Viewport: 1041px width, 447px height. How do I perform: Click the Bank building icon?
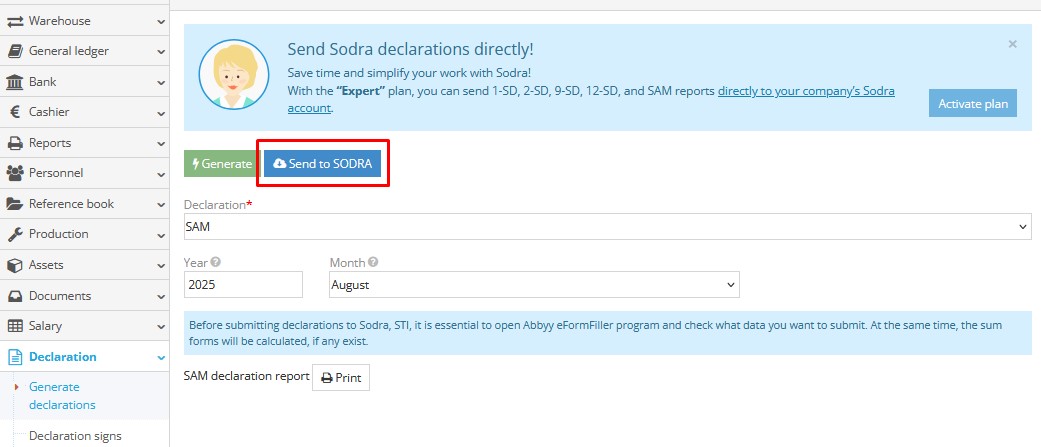coord(15,82)
